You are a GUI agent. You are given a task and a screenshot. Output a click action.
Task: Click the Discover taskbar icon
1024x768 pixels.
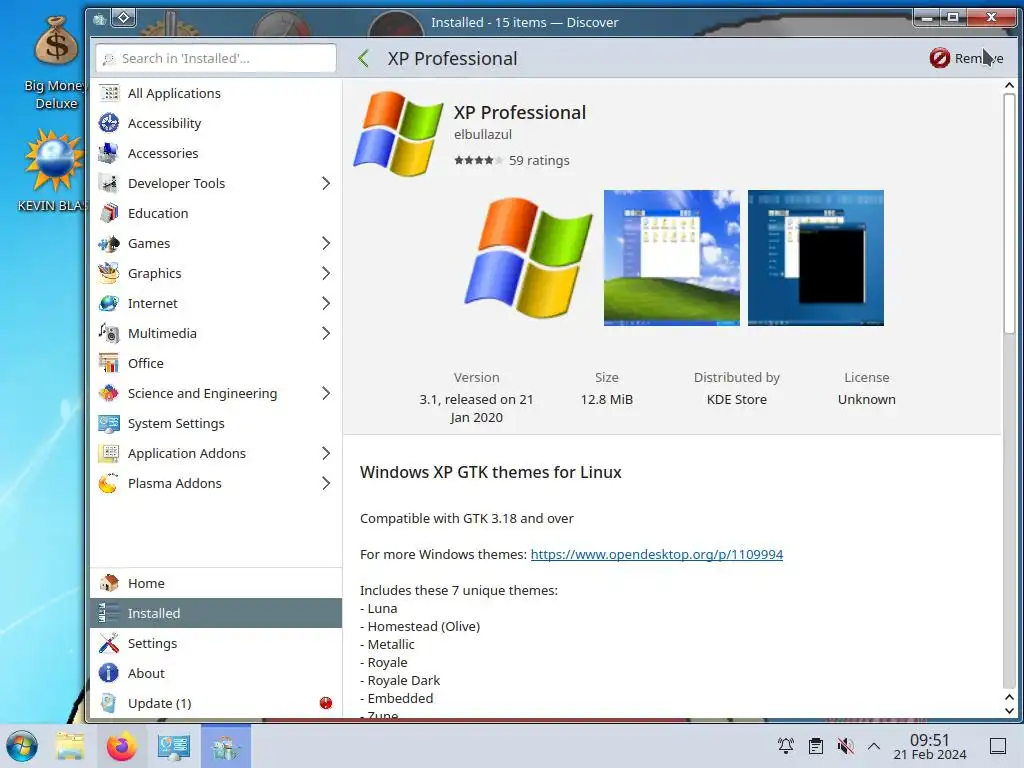(x=226, y=746)
